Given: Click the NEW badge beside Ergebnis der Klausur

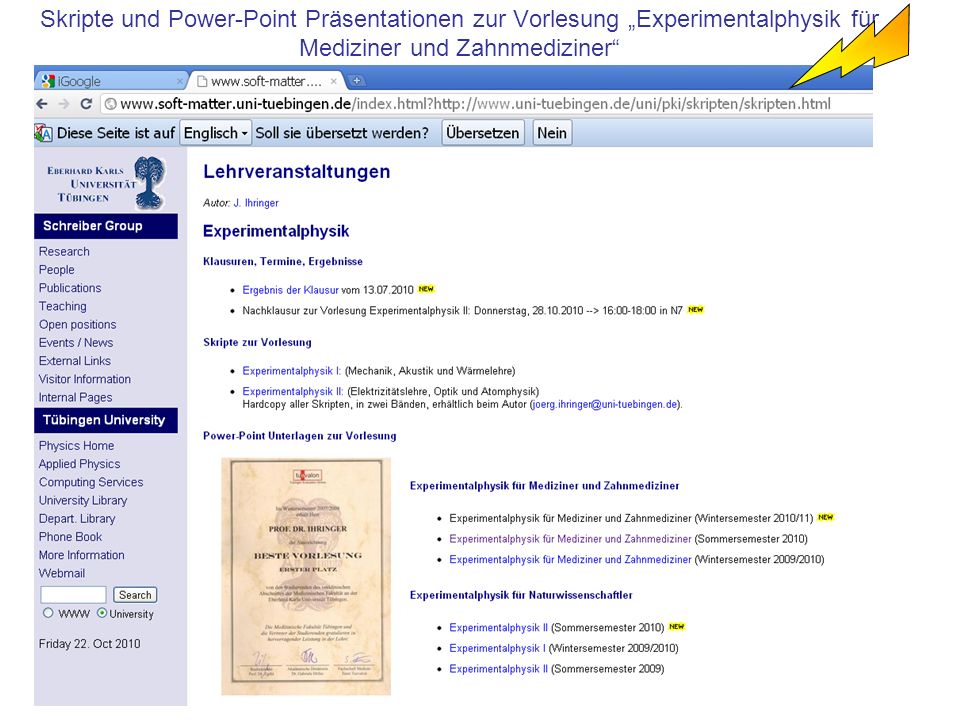Looking at the screenshot, I should pyautogui.click(x=426, y=289).
